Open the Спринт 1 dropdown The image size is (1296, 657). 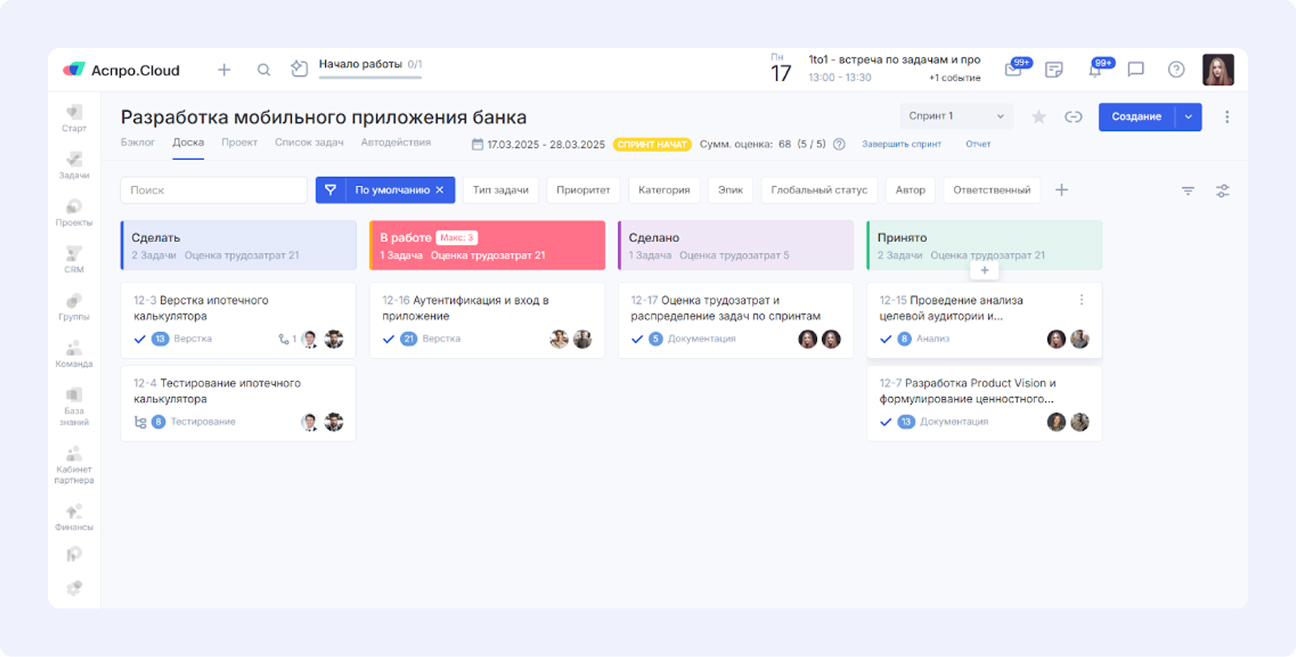(x=956, y=117)
